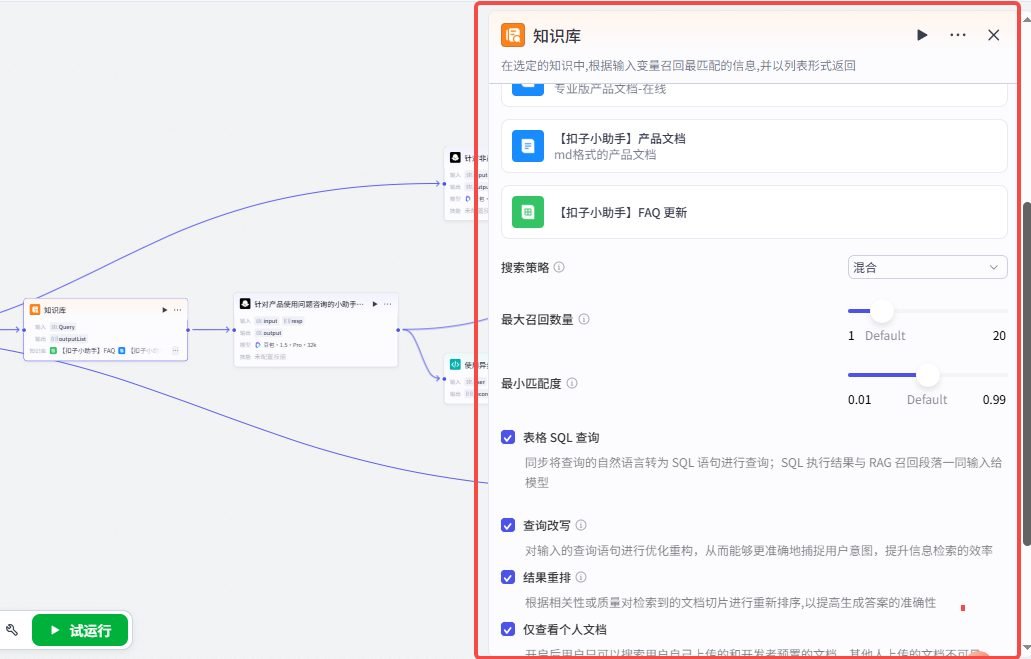
Task: Click the Query input tag in 知识库 node
Action: click(x=64, y=327)
